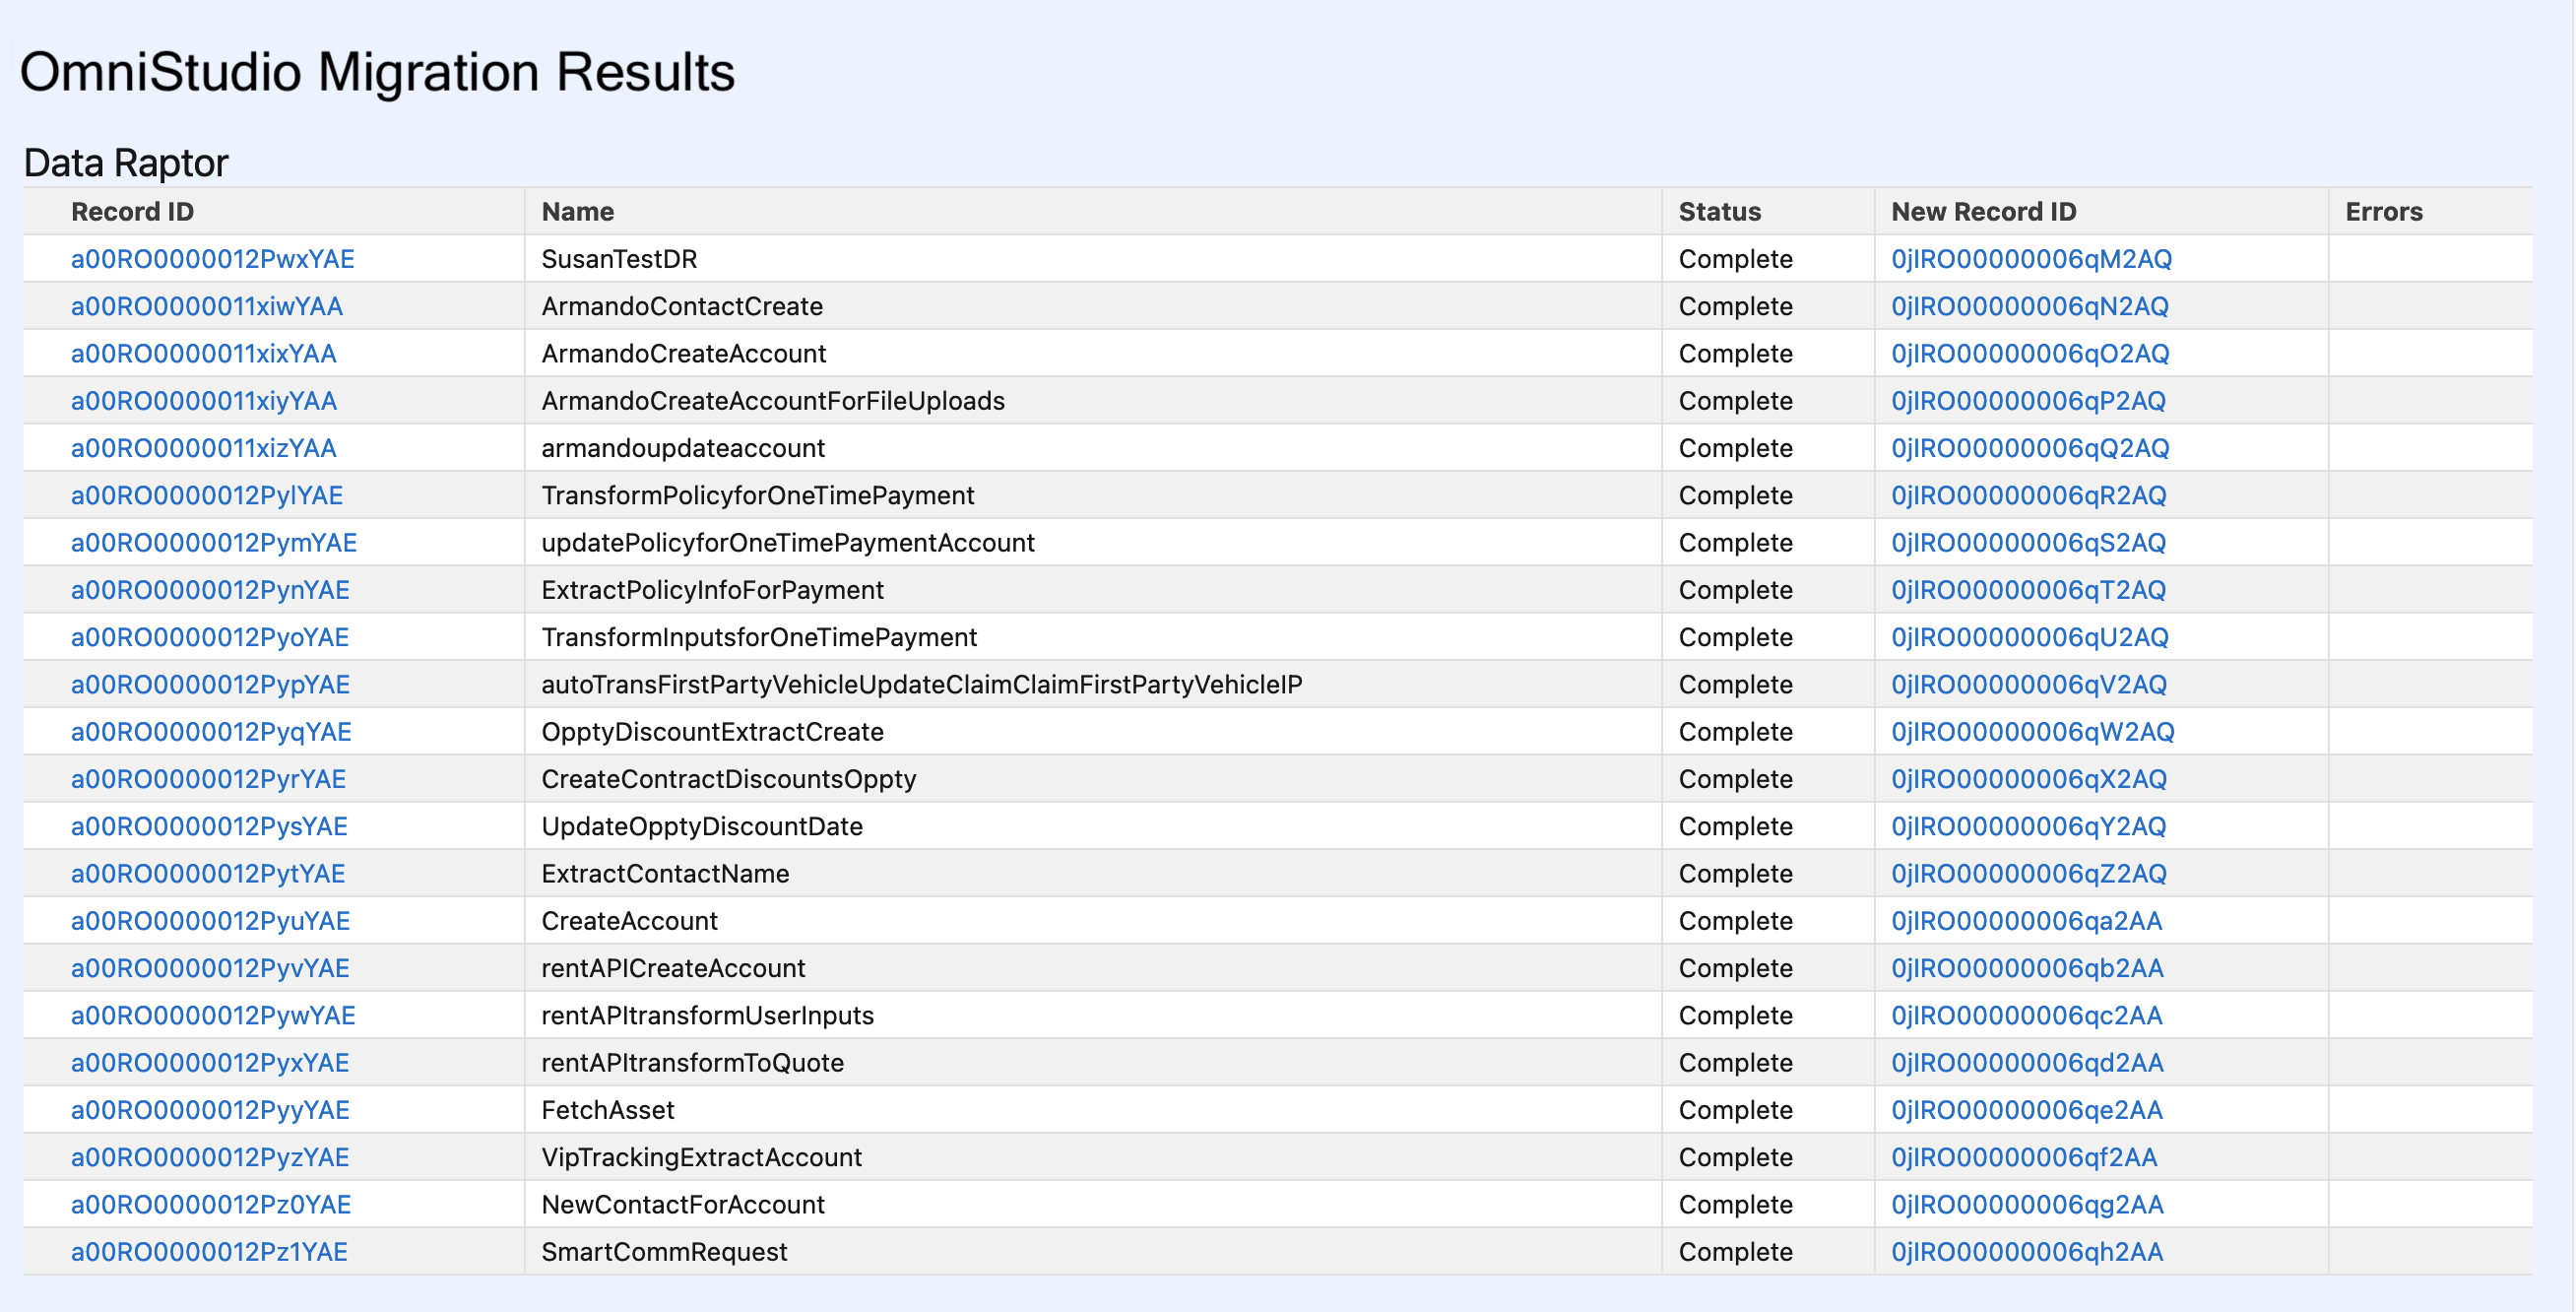Open record link a00RO0000011xiwYAA
The image size is (2576, 1312).
pos(206,306)
